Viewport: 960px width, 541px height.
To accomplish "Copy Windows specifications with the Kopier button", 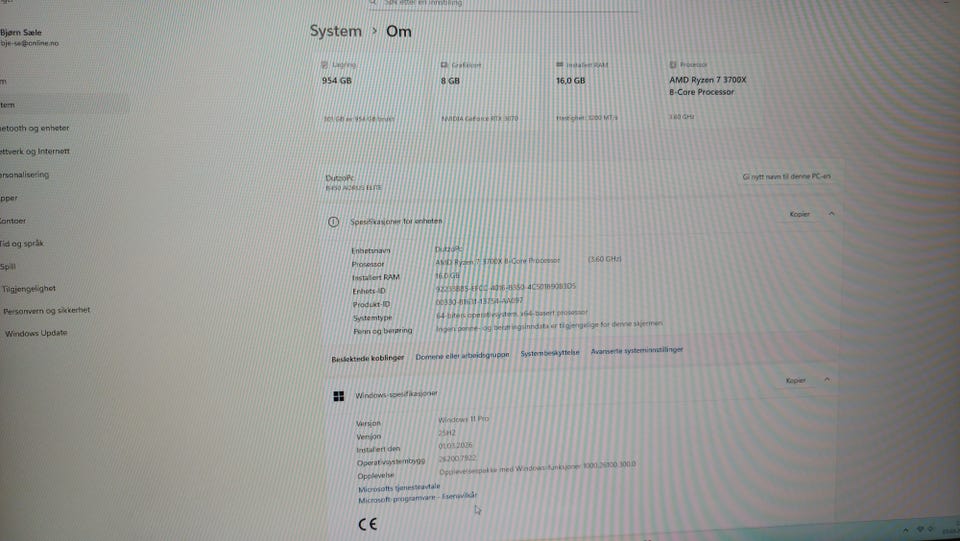I will pyautogui.click(x=795, y=380).
